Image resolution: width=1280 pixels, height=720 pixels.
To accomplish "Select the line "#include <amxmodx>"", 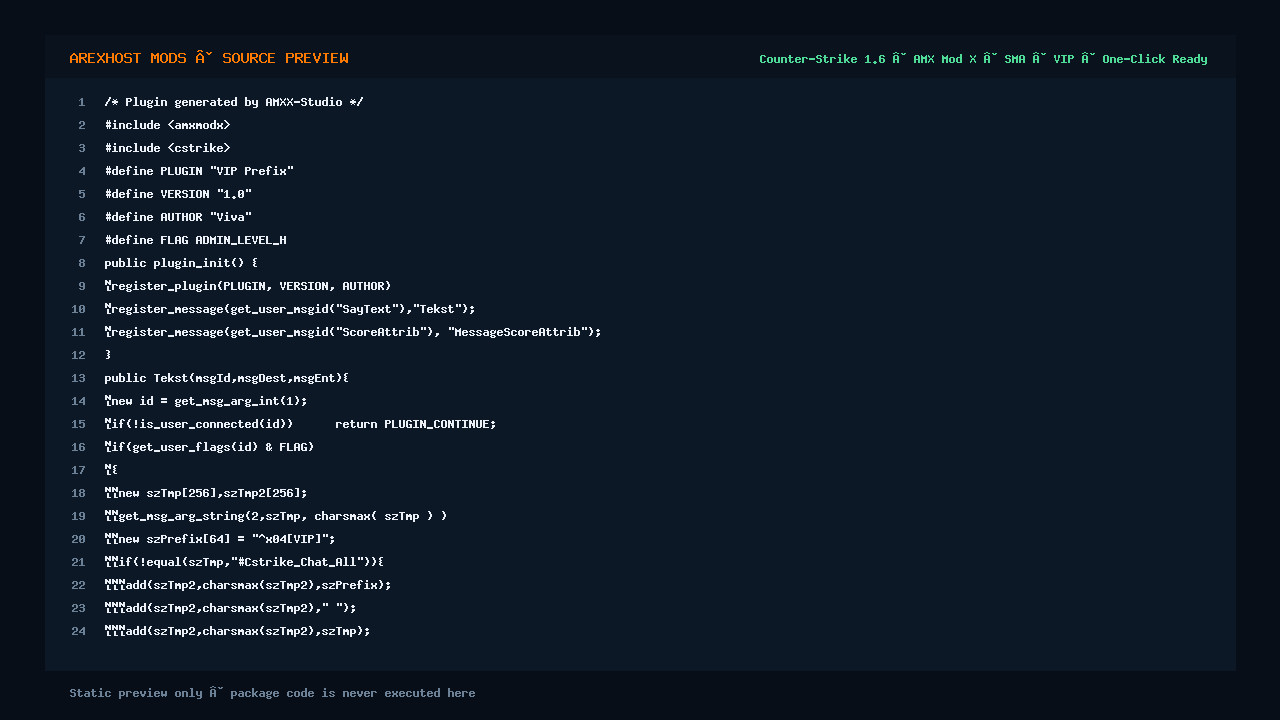I will [x=167, y=125].
